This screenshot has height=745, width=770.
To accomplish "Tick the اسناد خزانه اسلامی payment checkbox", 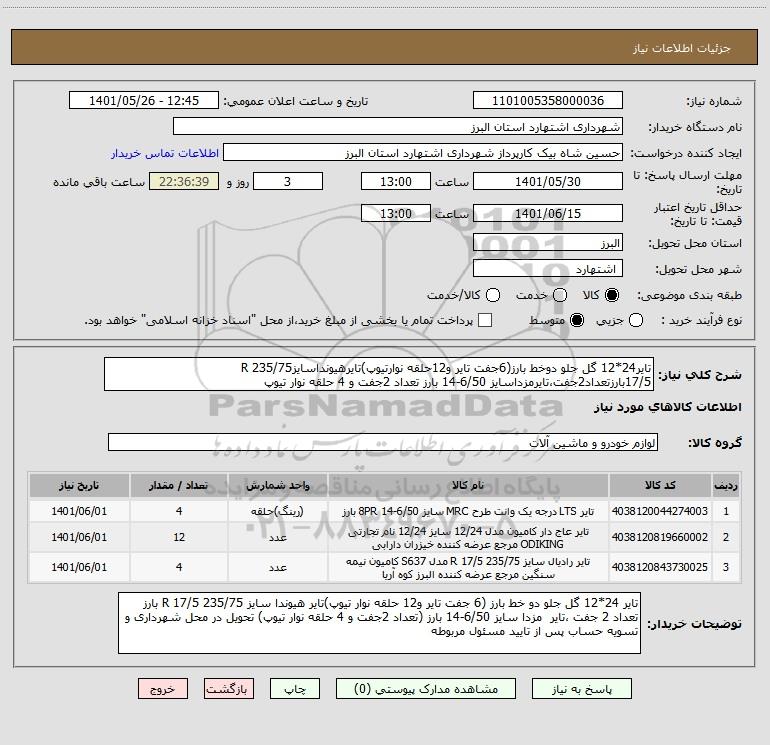I will [x=485, y=321].
